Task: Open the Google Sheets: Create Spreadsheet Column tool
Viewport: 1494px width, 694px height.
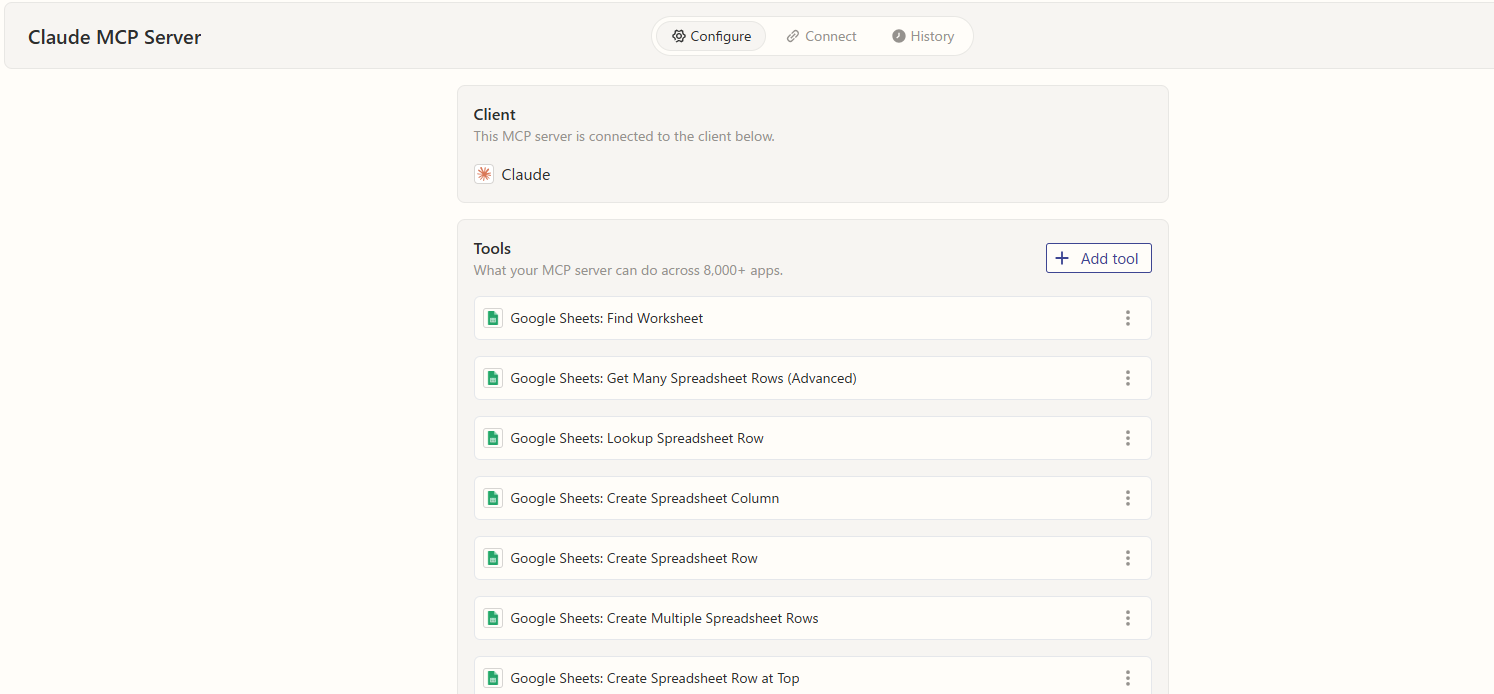Action: (813, 498)
